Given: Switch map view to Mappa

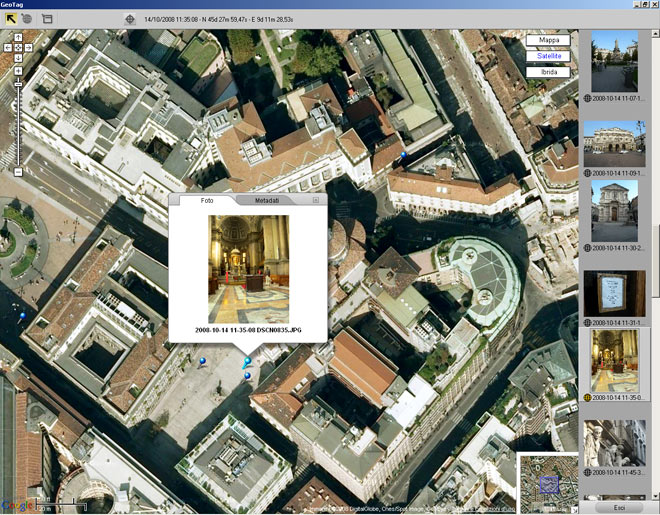Looking at the screenshot, I should (x=548, y=40).
